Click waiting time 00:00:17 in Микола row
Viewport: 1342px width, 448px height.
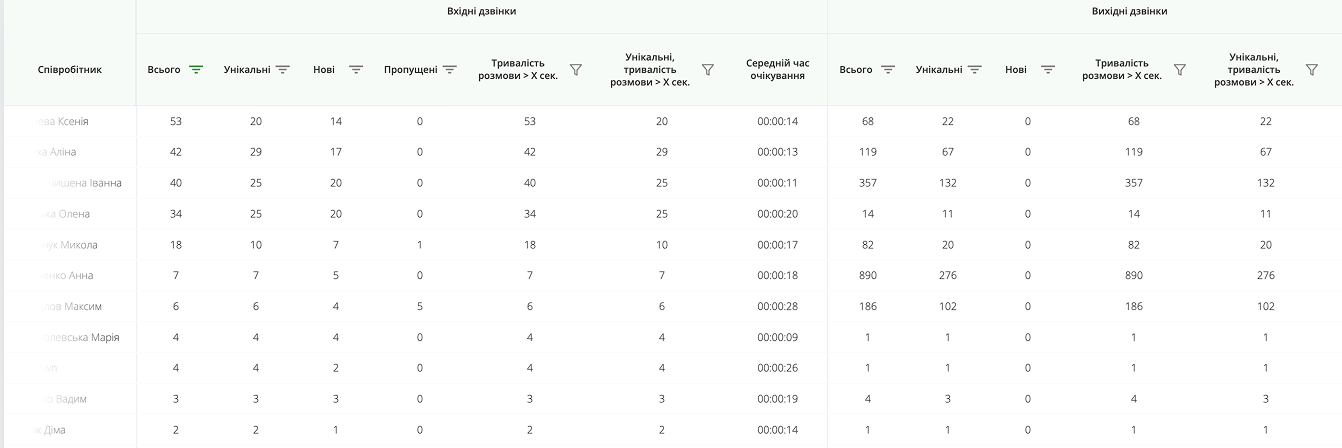click(x=777, y=245)
